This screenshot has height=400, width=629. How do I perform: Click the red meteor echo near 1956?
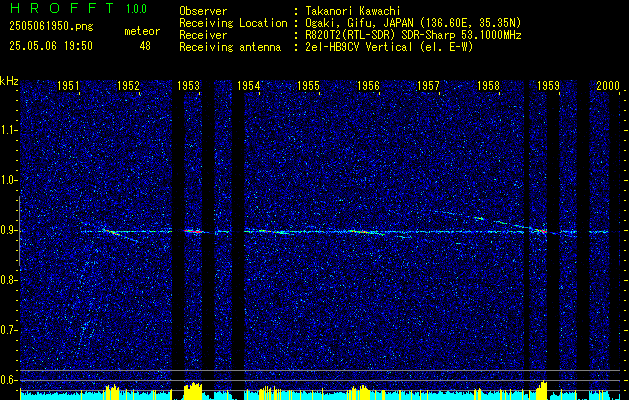click(362, 232)
